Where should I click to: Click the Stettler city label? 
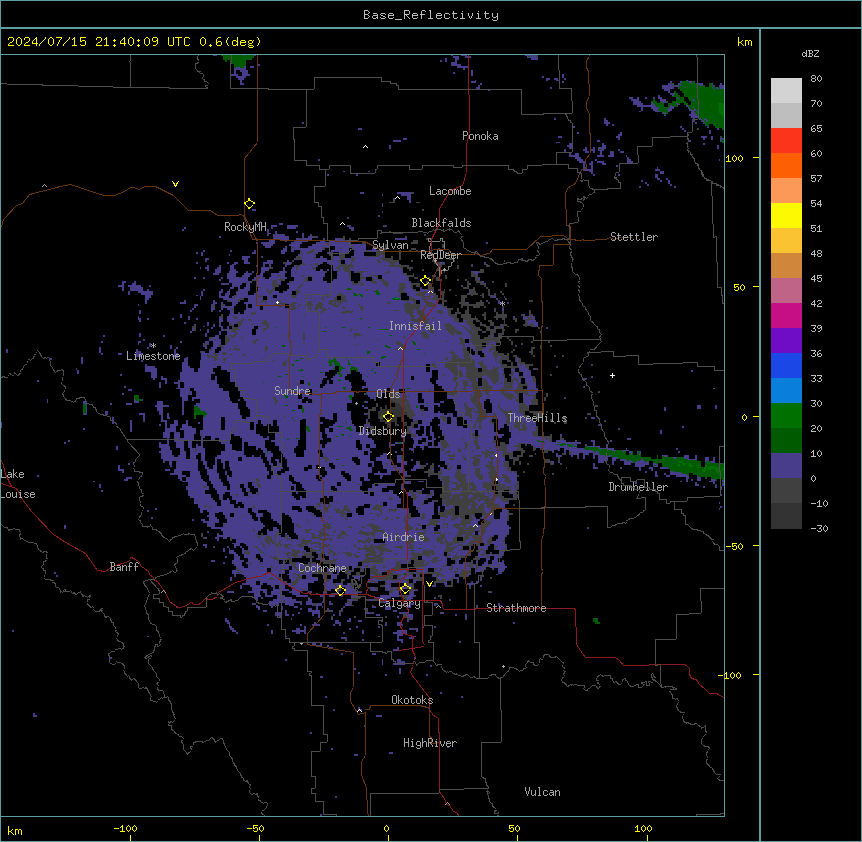point(634,237)
